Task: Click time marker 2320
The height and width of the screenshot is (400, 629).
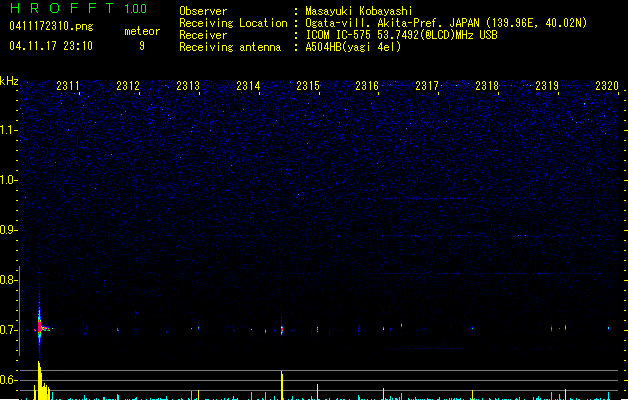Action: (x=607, y=86)
